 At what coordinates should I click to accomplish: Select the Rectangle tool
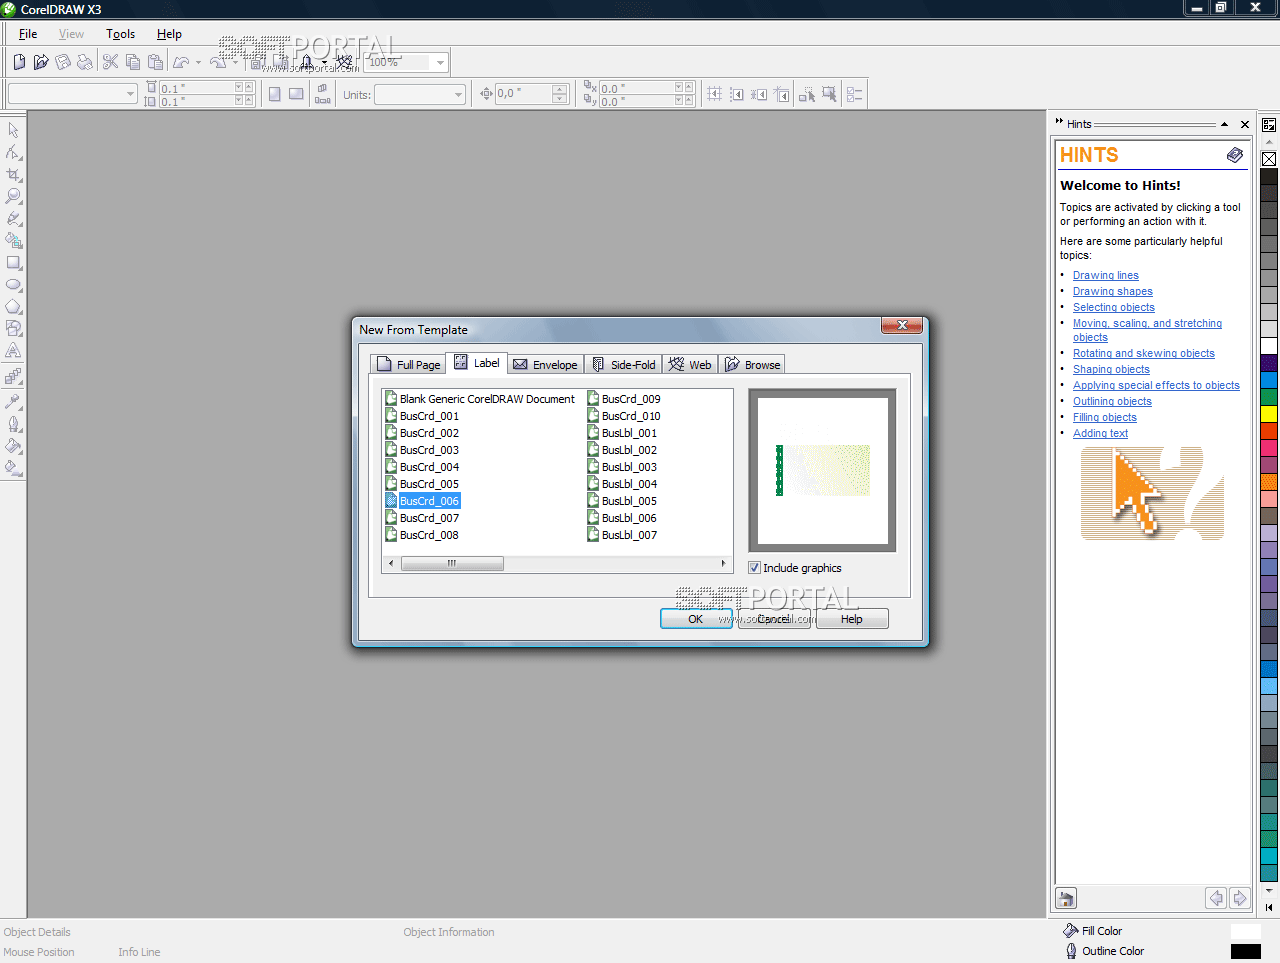click(x=13, y=263)
